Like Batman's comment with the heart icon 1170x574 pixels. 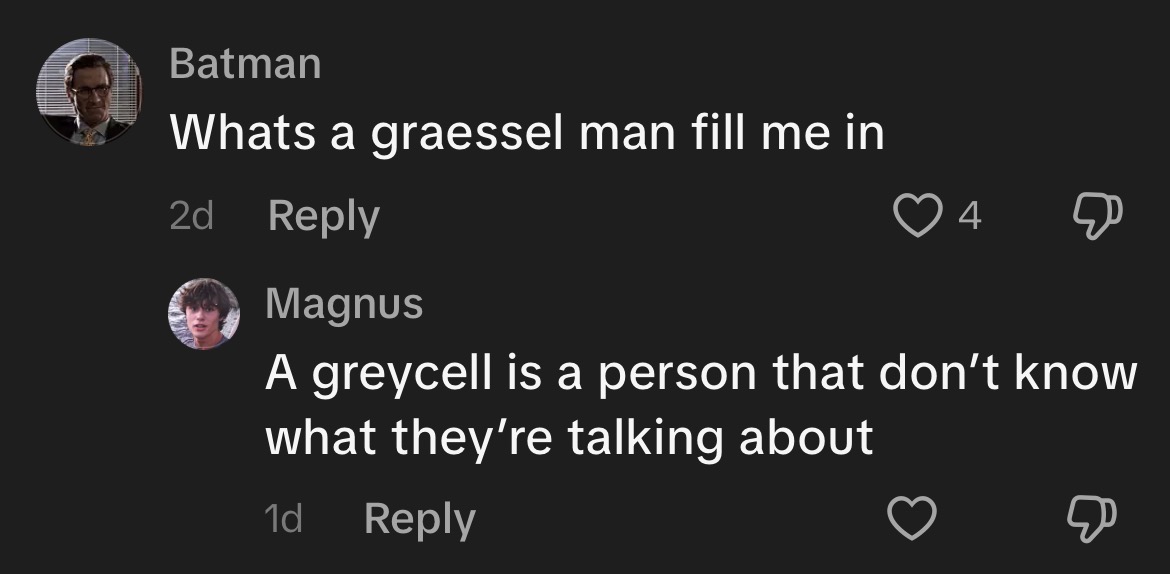coord(915,215)
